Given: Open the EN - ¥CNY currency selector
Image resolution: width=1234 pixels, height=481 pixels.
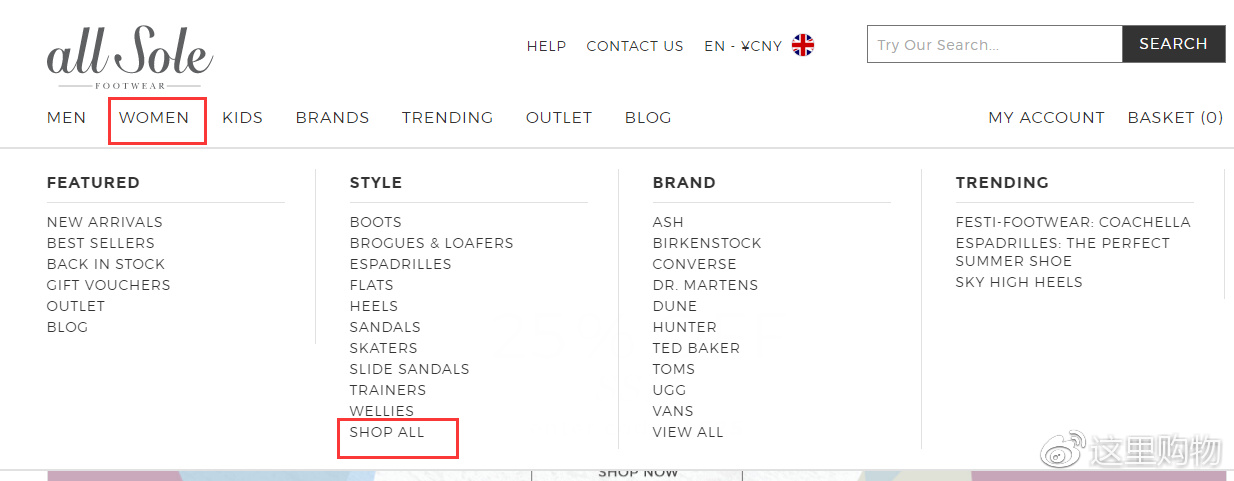Looking at the screenshot, I should pos(743,46).
